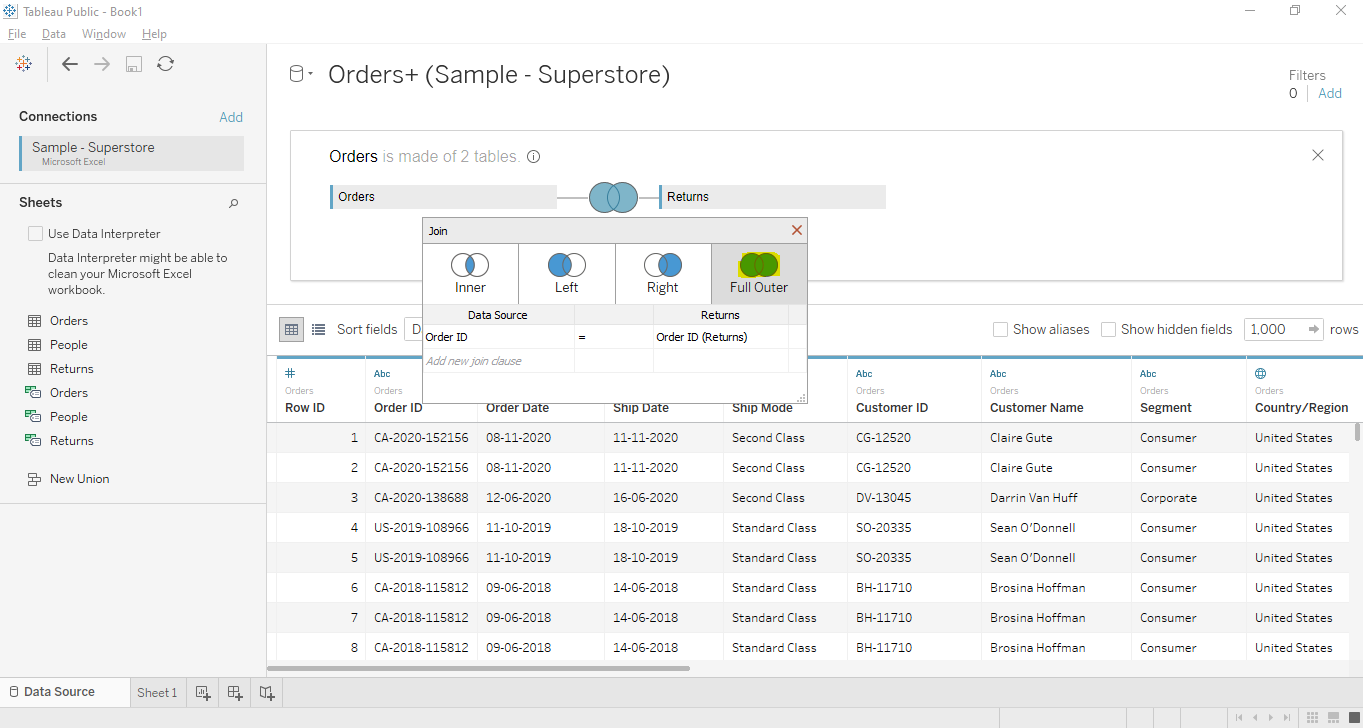Close the Orders physical table panel

(x=1317, y=155)
